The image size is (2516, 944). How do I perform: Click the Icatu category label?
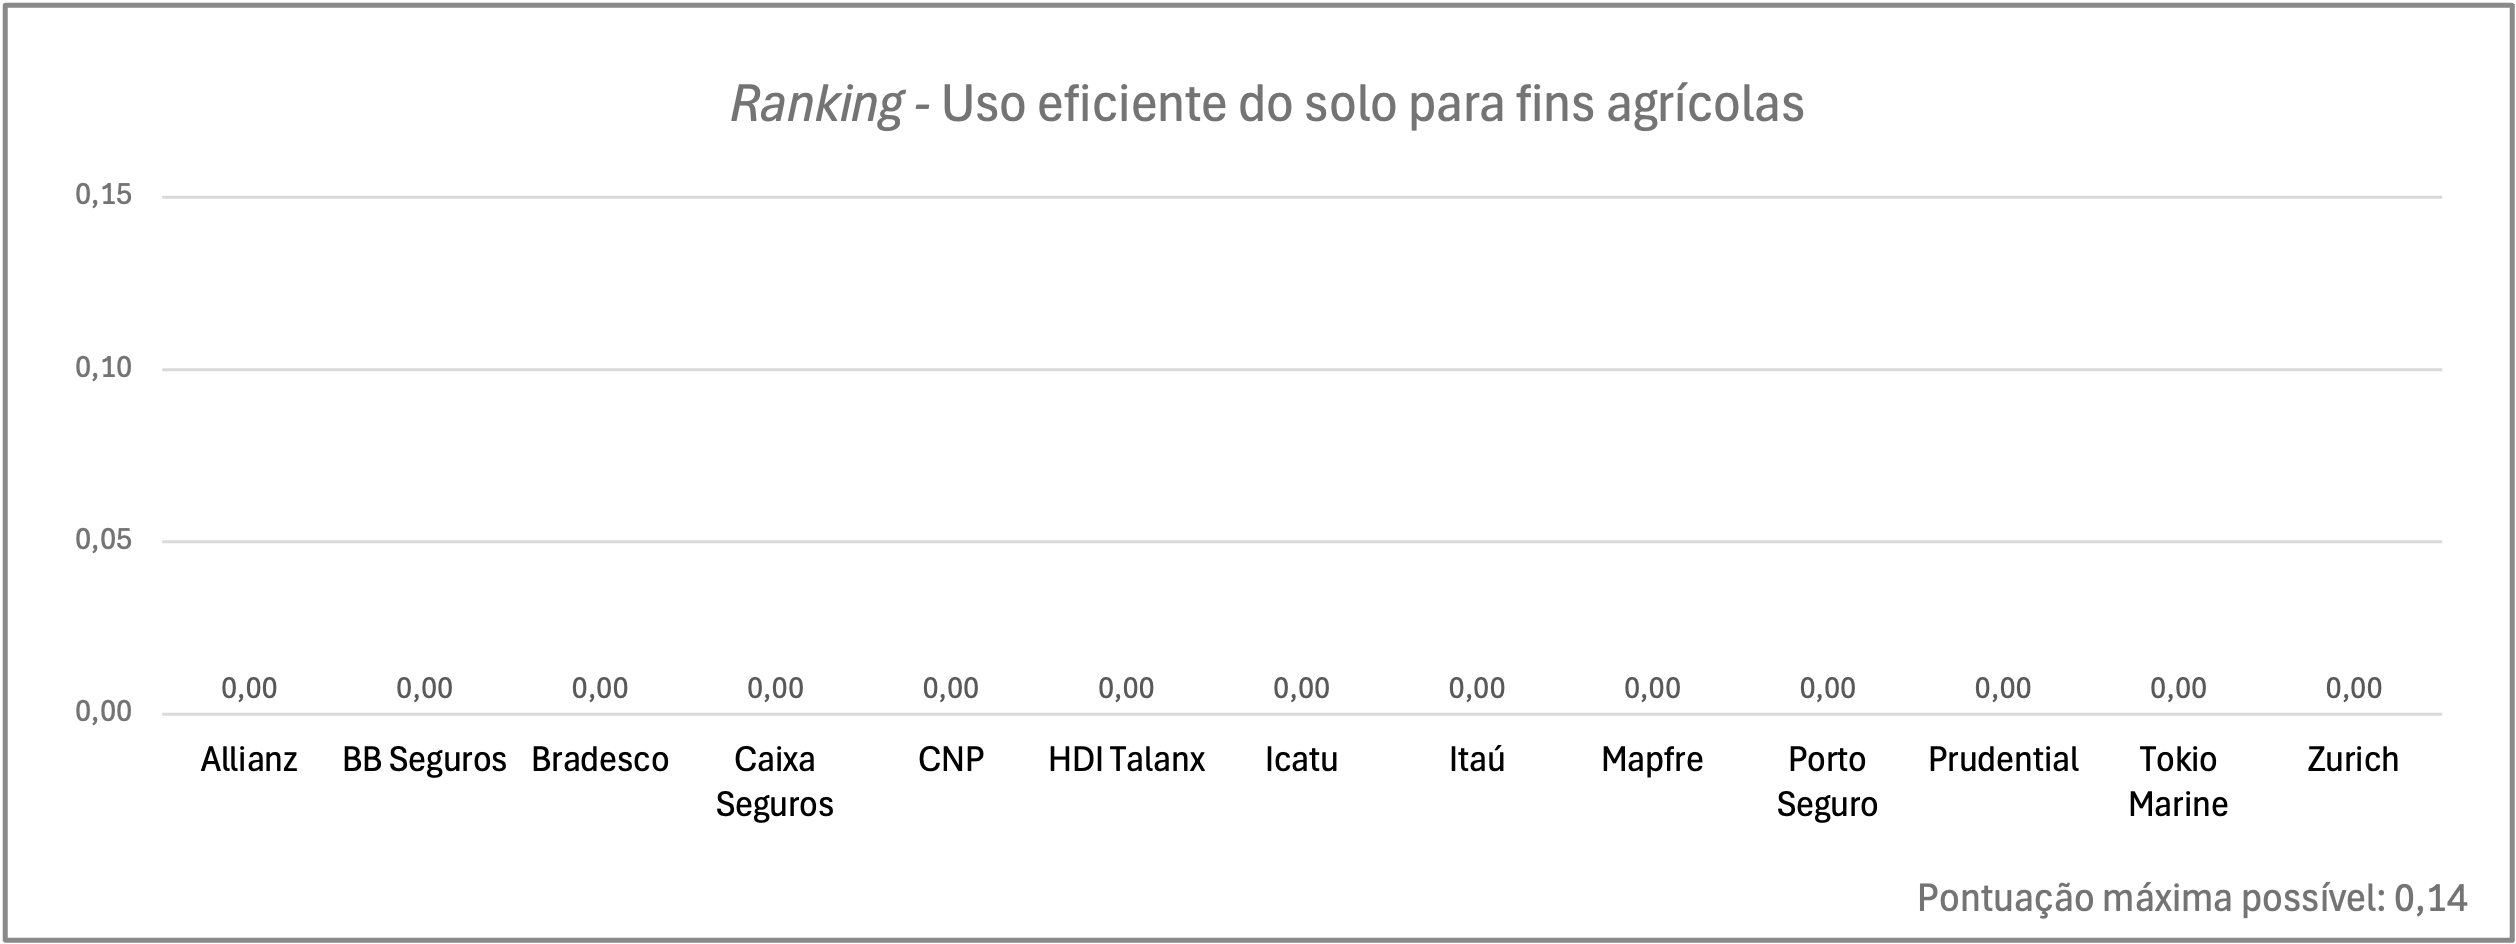click(1301, 759)
